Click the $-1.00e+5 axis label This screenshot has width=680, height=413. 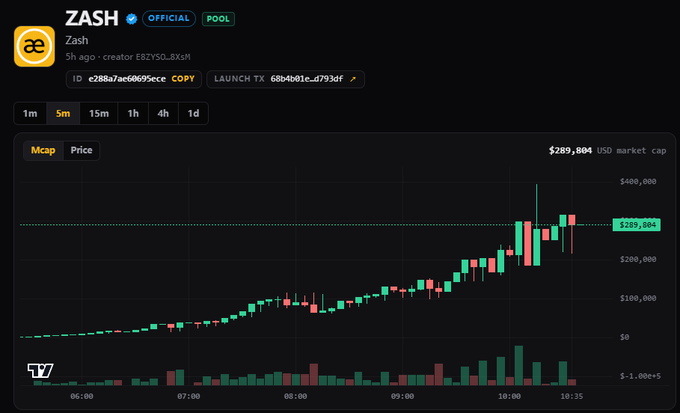[641, 376]
